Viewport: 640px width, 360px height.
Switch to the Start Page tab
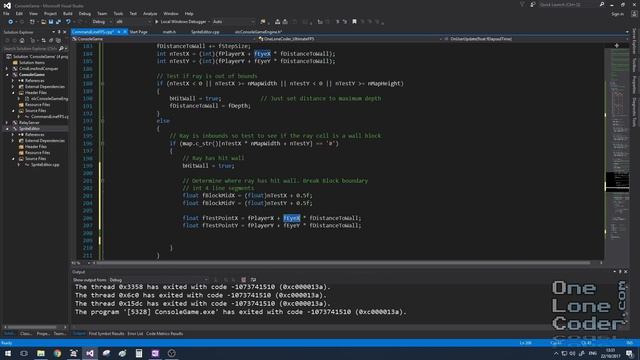pos(139,32)
